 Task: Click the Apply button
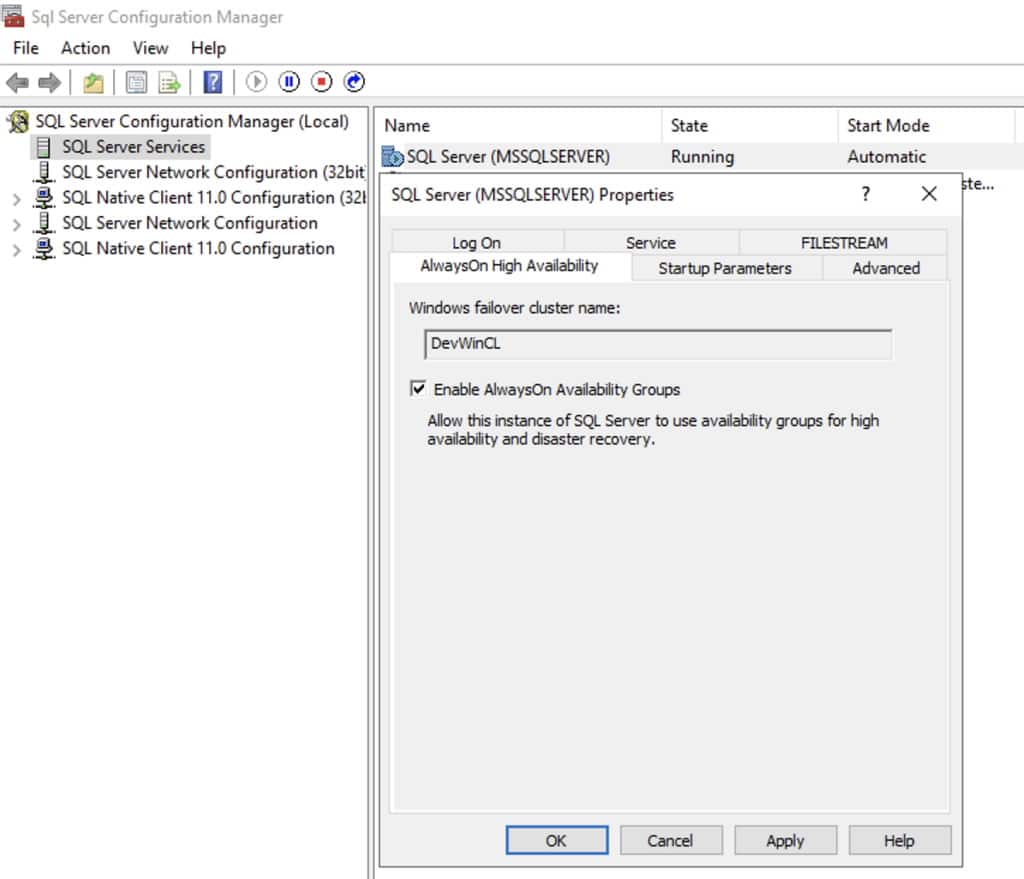point(785,840)
